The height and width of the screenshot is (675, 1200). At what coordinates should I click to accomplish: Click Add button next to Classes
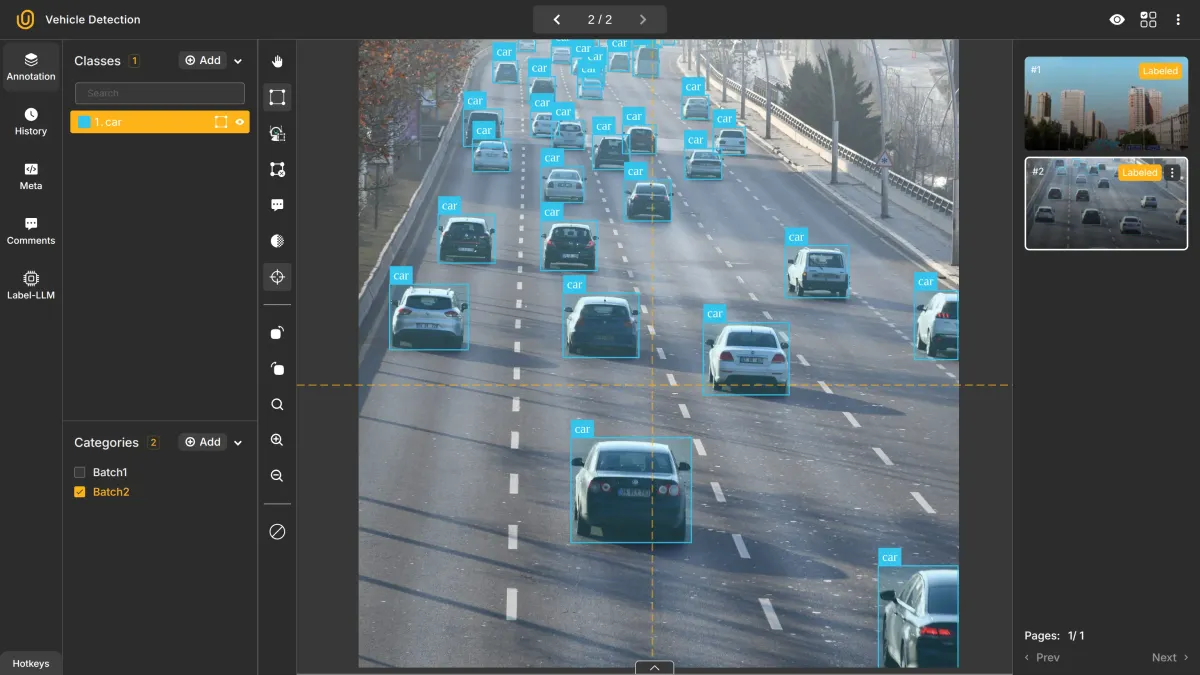point(203,61)
